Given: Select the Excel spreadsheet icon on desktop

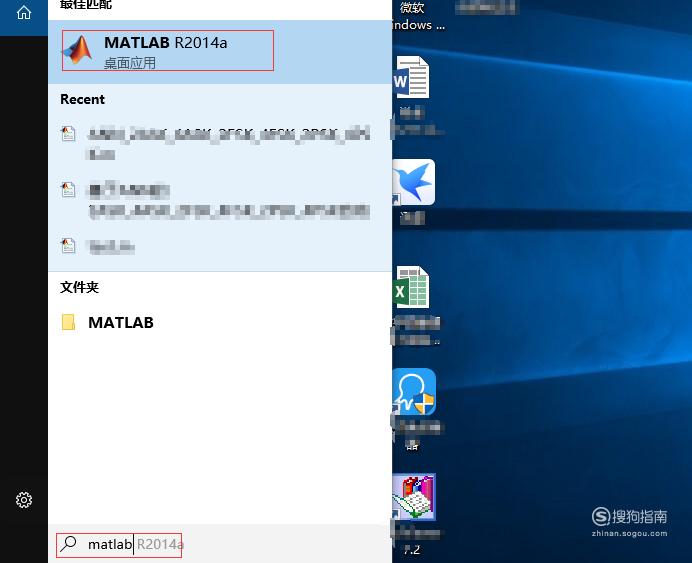Looking at the screenshot, I should 411,287.
